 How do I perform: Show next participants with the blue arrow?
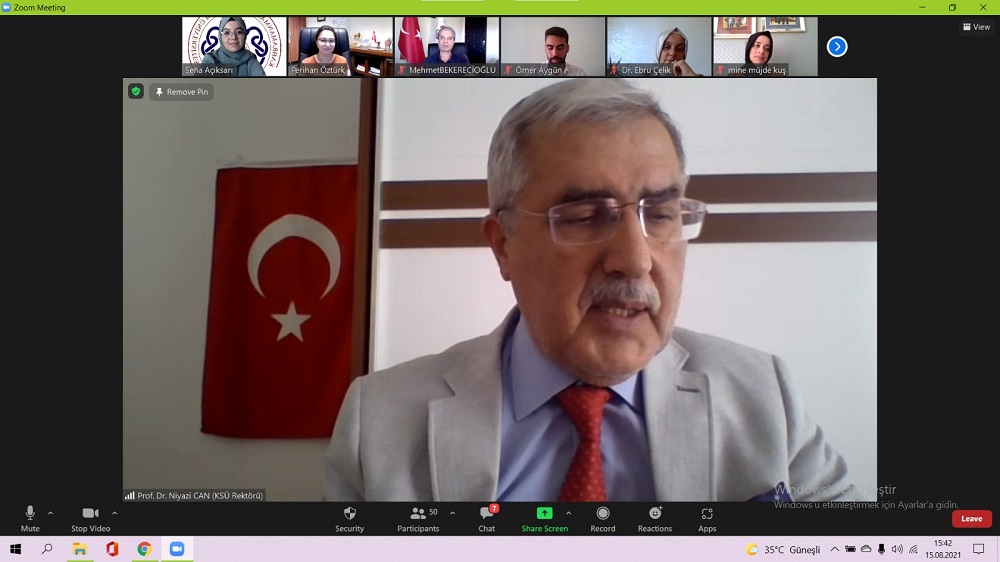tap(837, 46)
